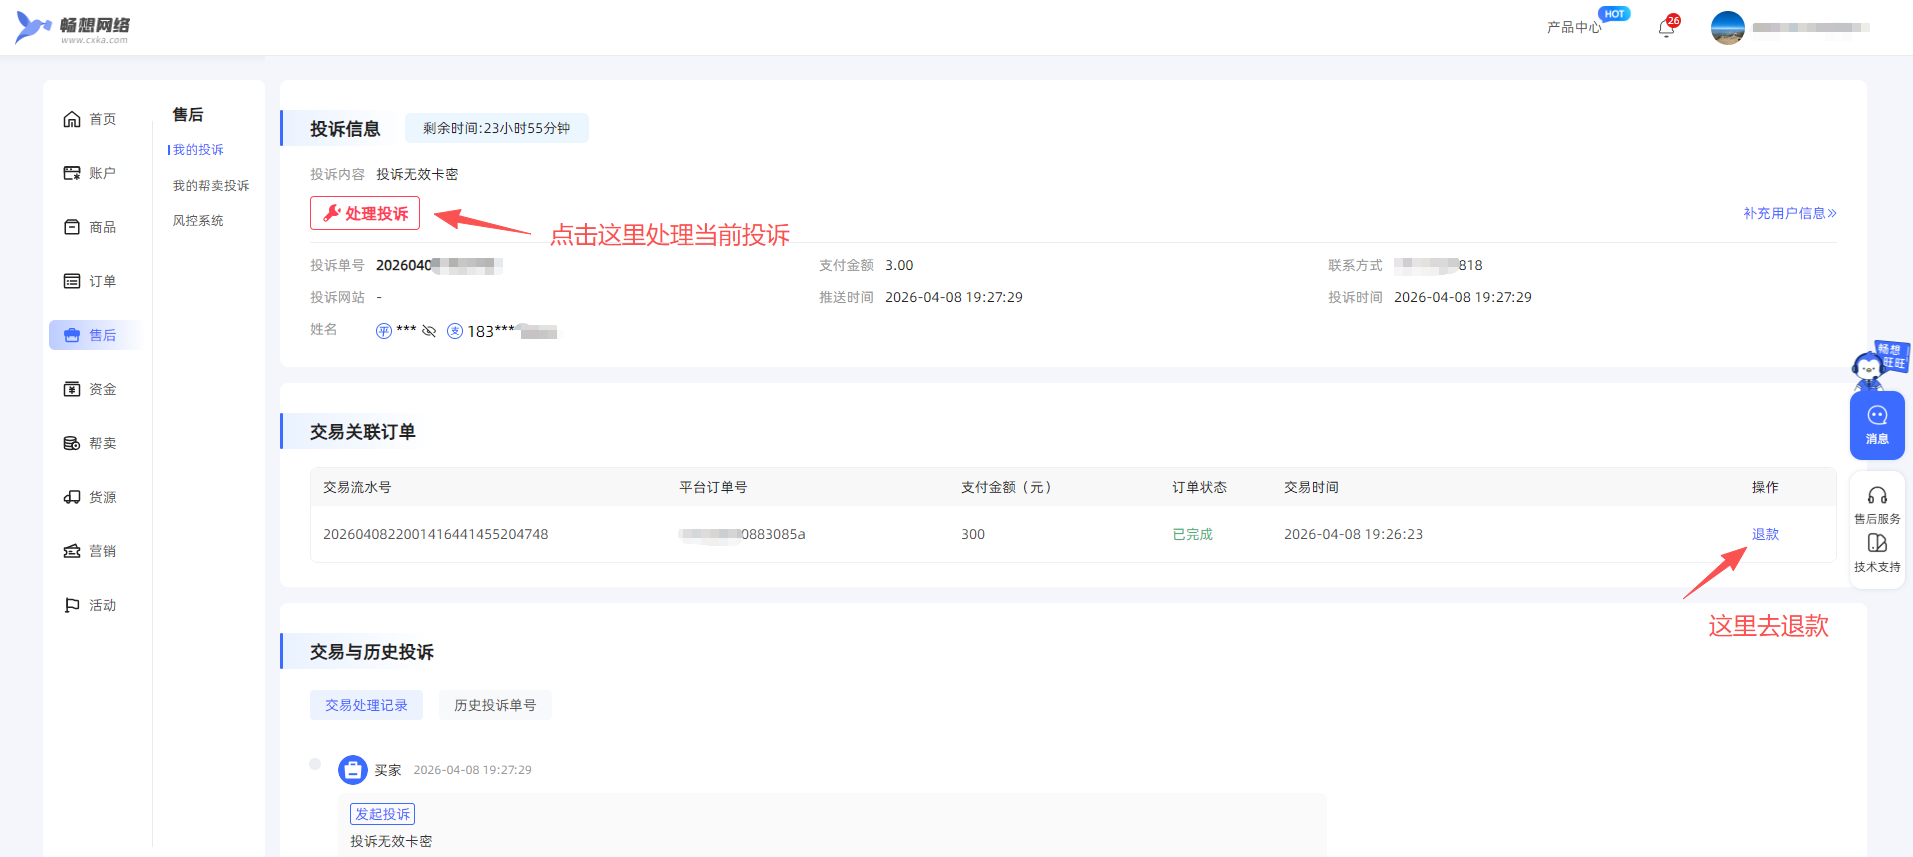Click the 畅想网络 logo
Screen dimensions: 1913x857
click(73, 28)
